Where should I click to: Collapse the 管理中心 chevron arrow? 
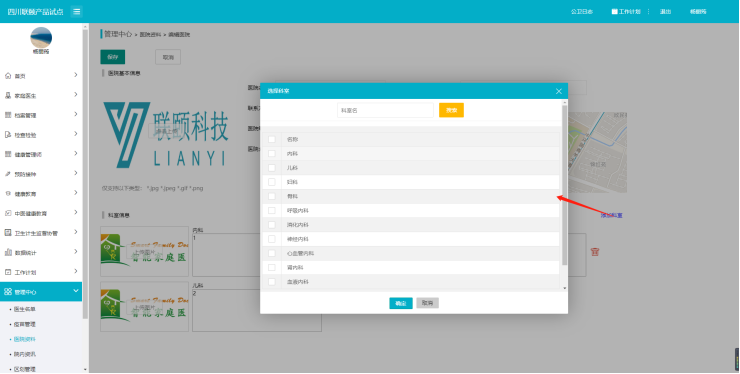pos(76,291)
